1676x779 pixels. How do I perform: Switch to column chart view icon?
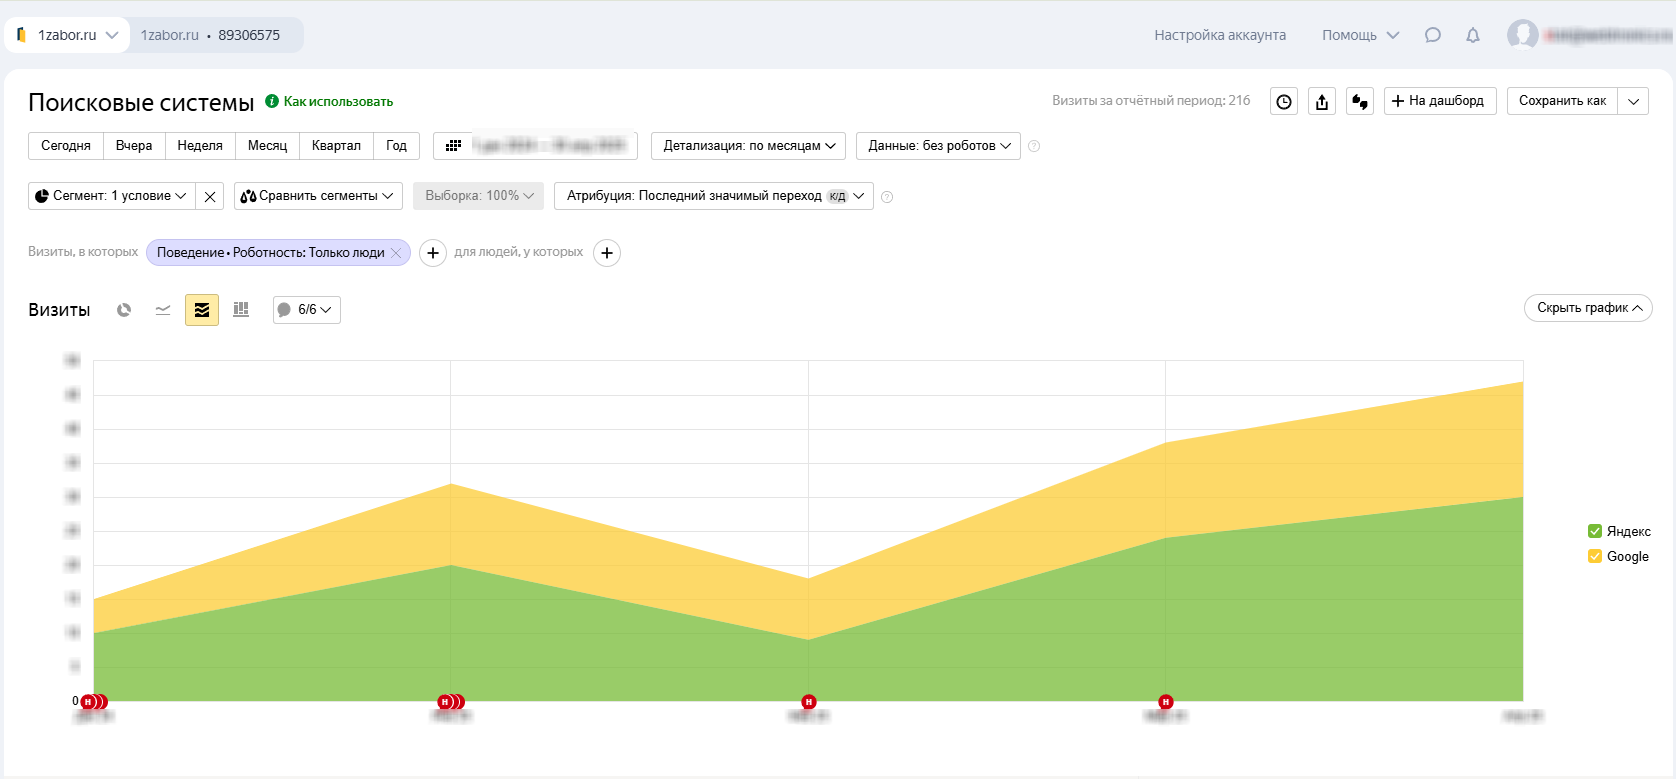241,310
